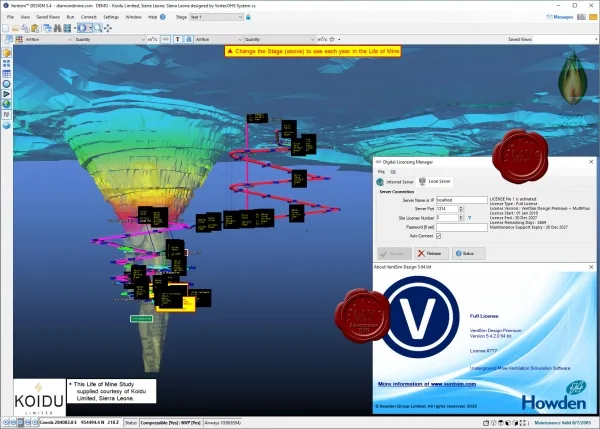Open the Stage dropdown
The image size is (600, 429).
pos(216,17)
